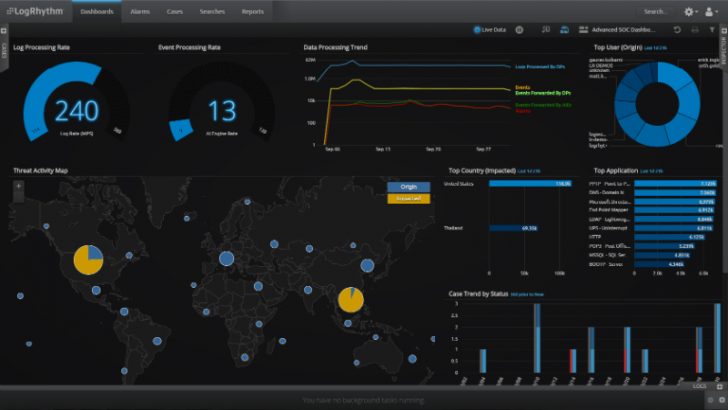The width and height of the screenshot is (728, 410).
Task: Expand the left side panel
Action: tap(4, 50)
